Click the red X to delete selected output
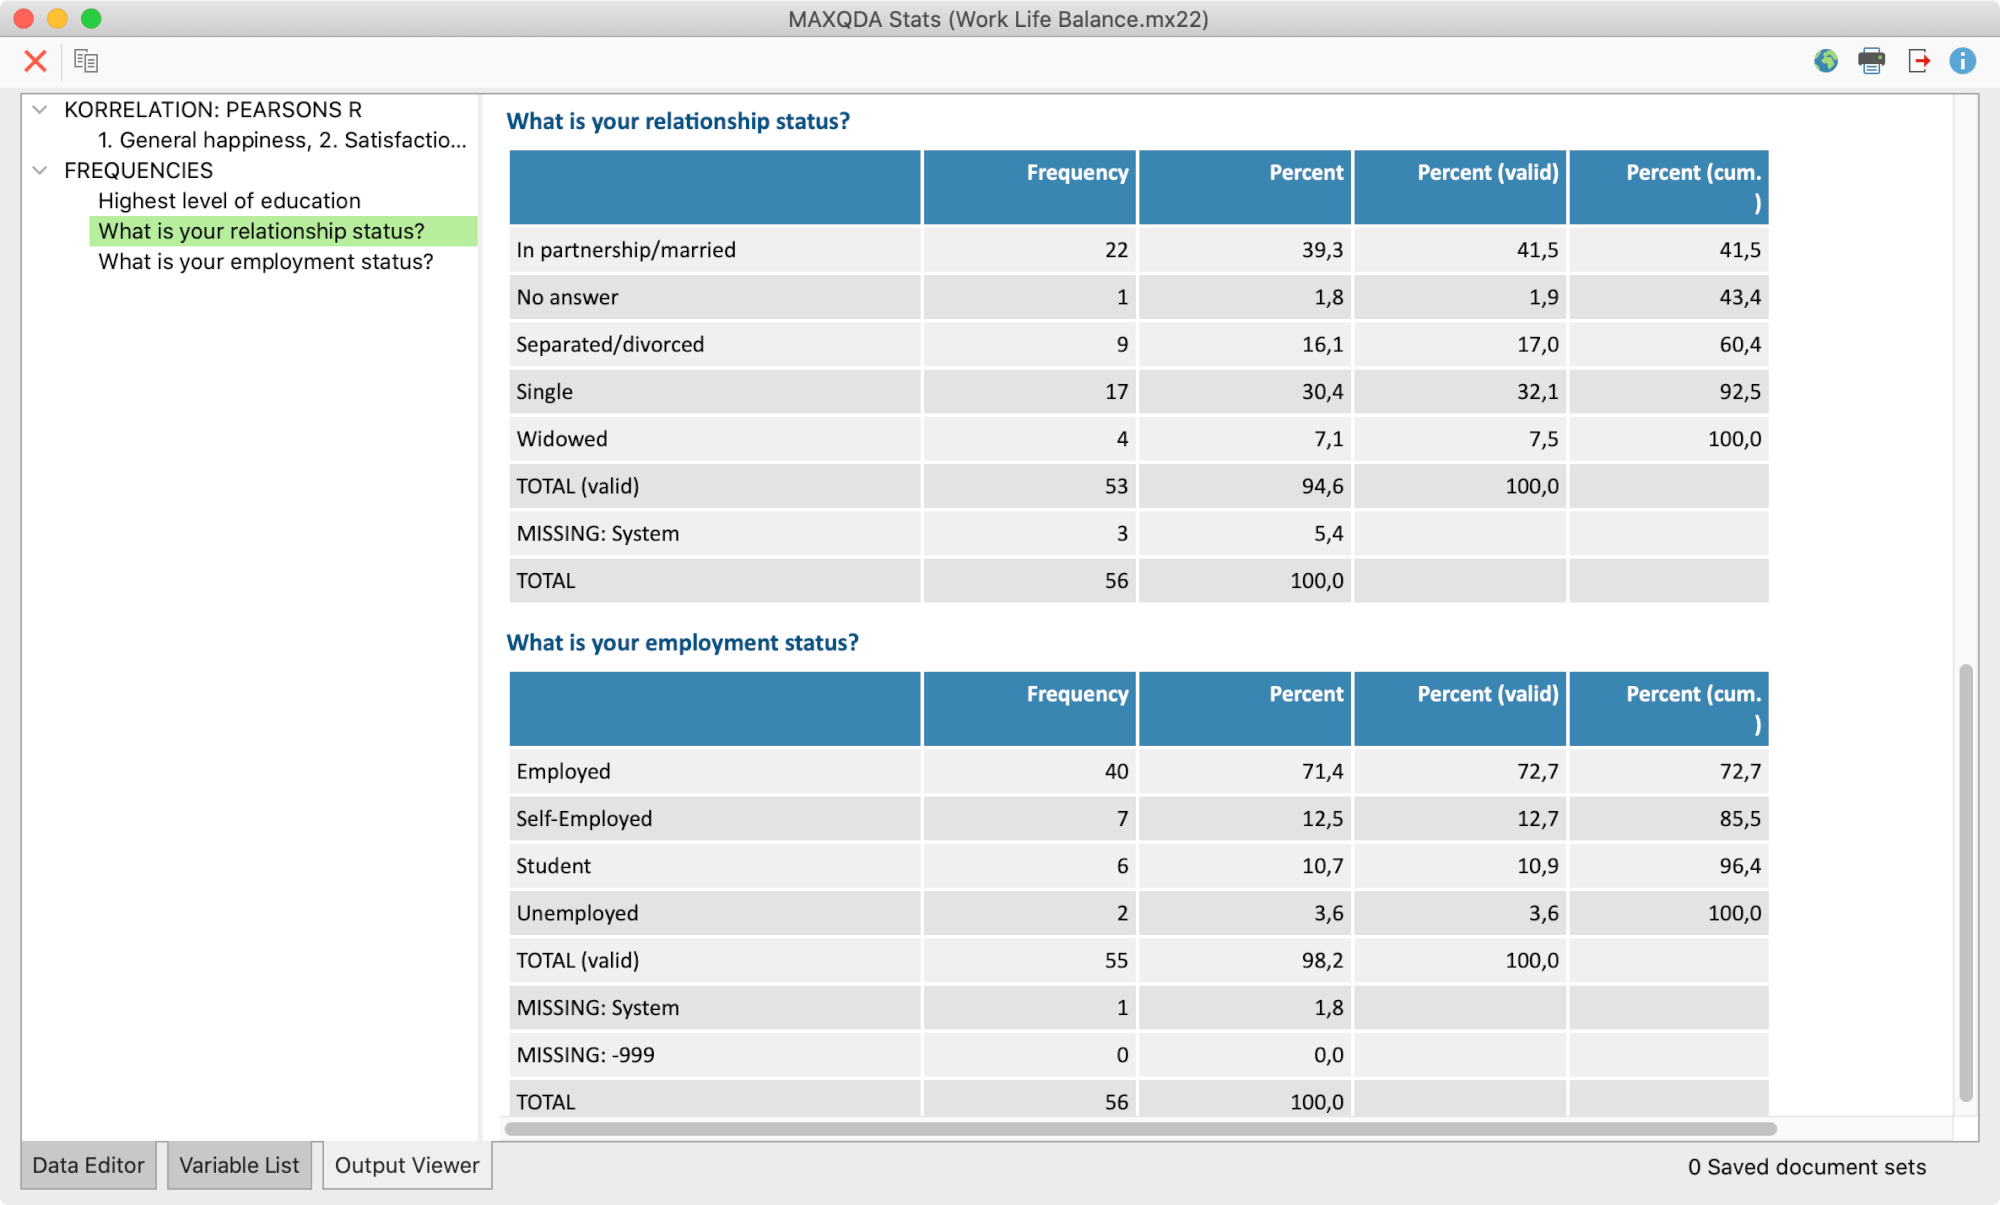Viewport: 2000px width, 1205px height. pos(34,61)
